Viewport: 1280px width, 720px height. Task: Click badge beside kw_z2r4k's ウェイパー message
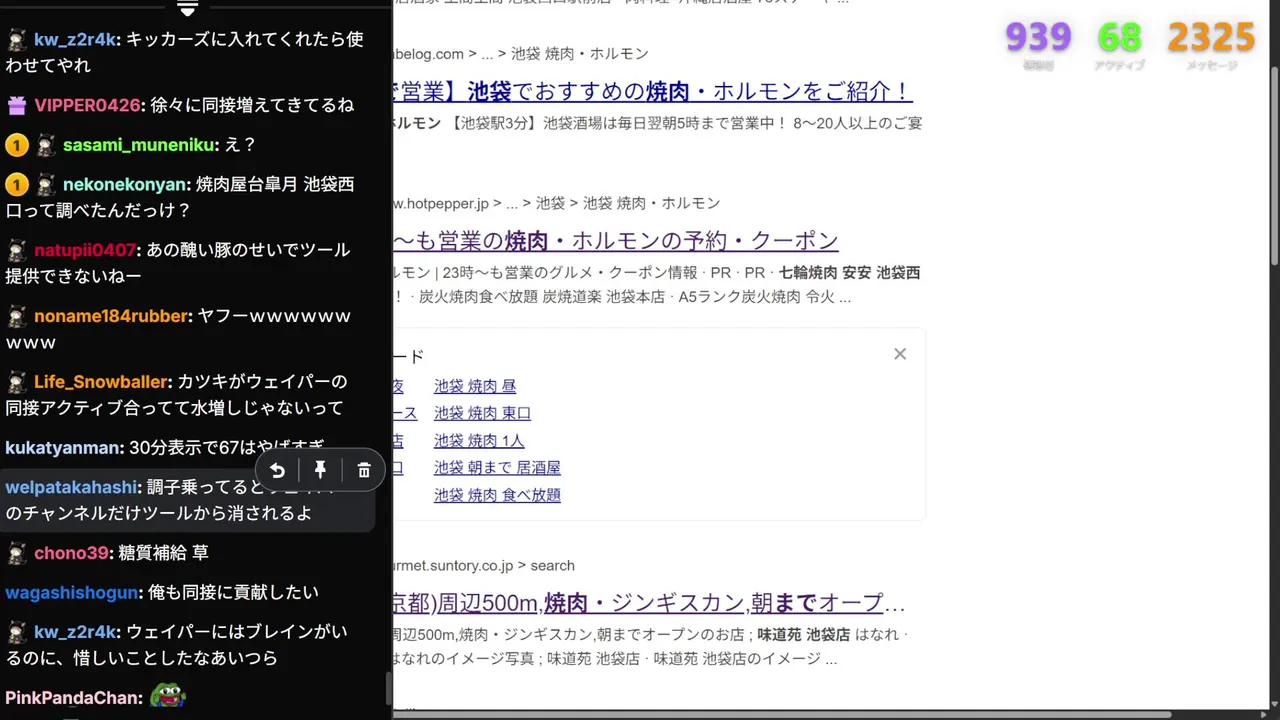[x=16, y=632]
